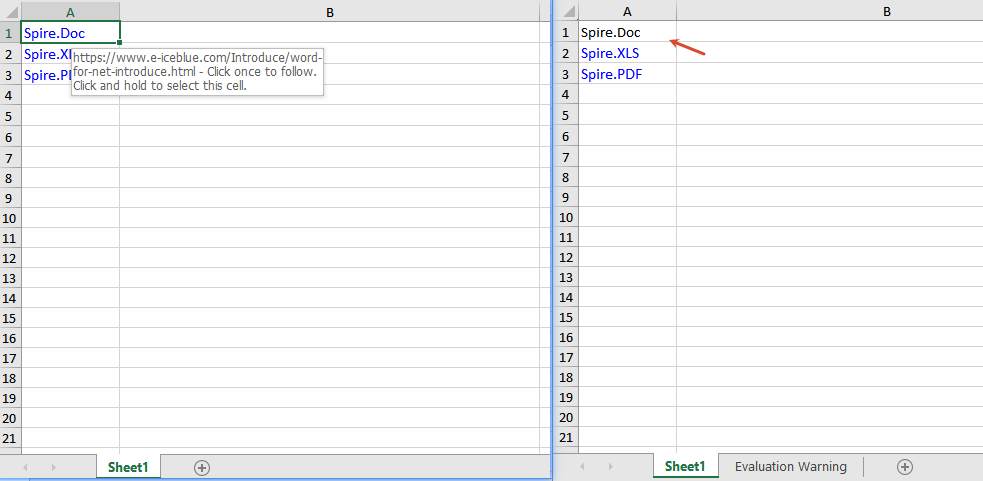Add new sheet in right workbook
The height and width of the screenshot is (481, 983).
(x=905, y=467)
